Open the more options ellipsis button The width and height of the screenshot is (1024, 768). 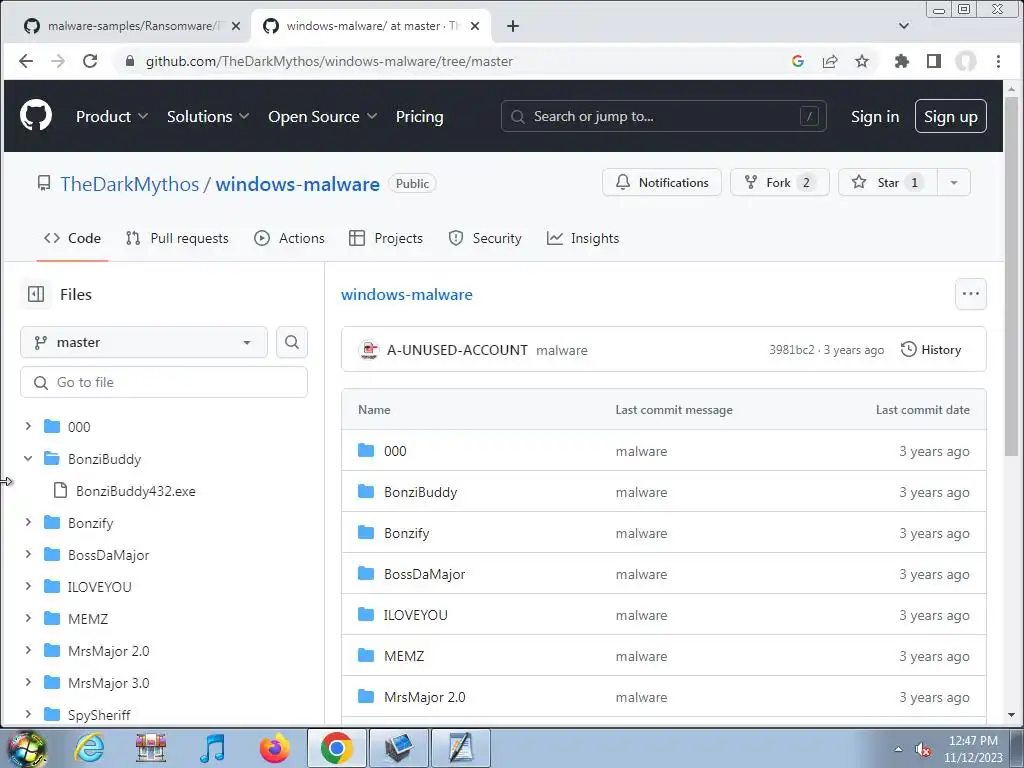970,294
